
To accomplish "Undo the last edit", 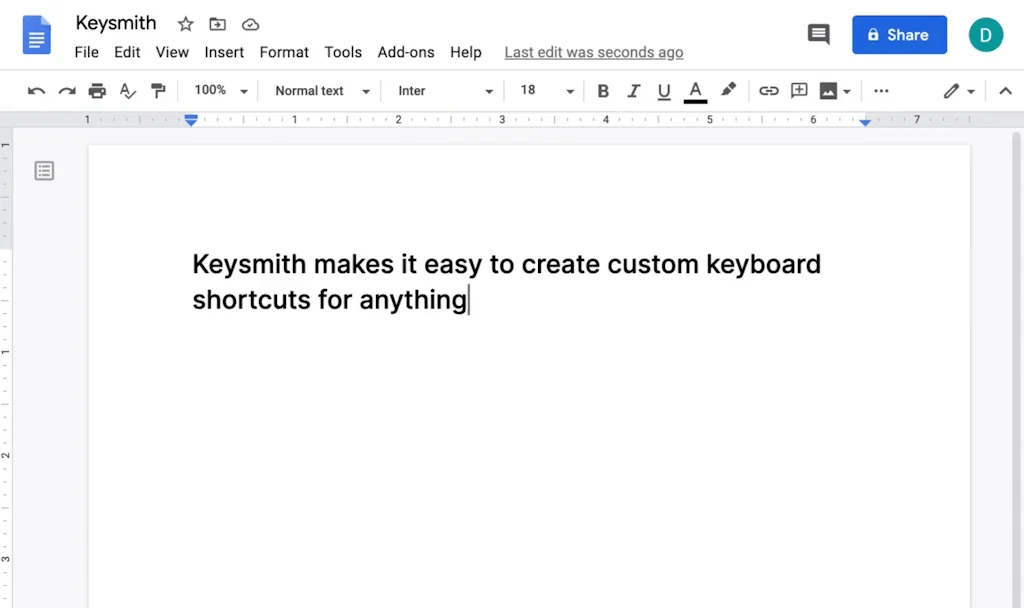I will [x=36, y=90].
